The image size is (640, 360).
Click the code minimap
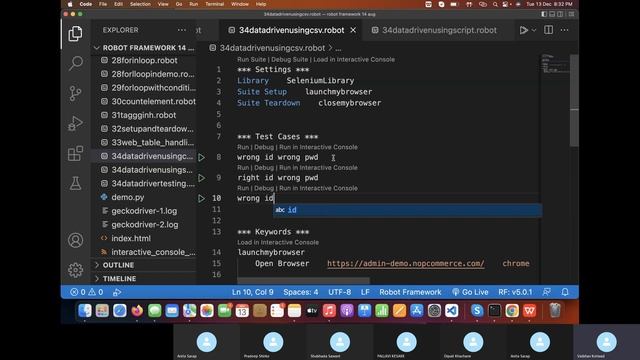point(554,63)
